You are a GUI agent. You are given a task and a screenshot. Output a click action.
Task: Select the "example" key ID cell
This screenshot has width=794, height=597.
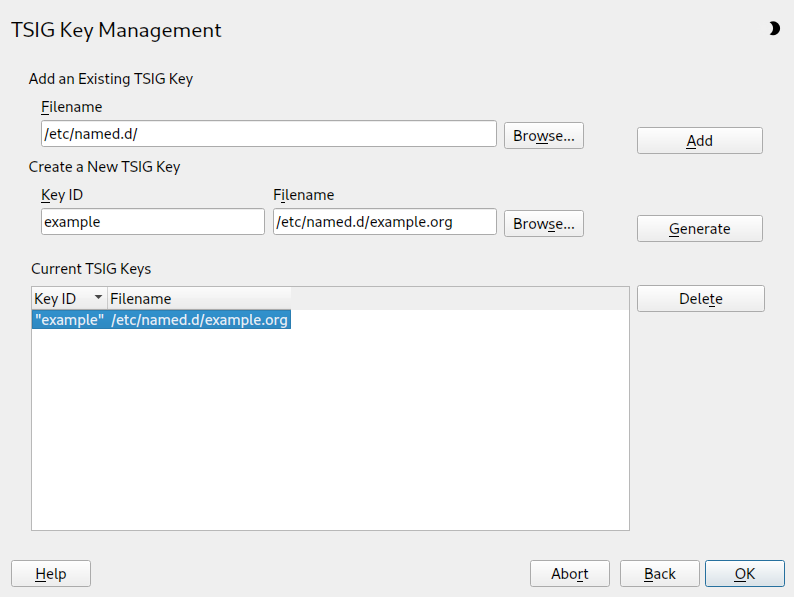tap(69, 320)
